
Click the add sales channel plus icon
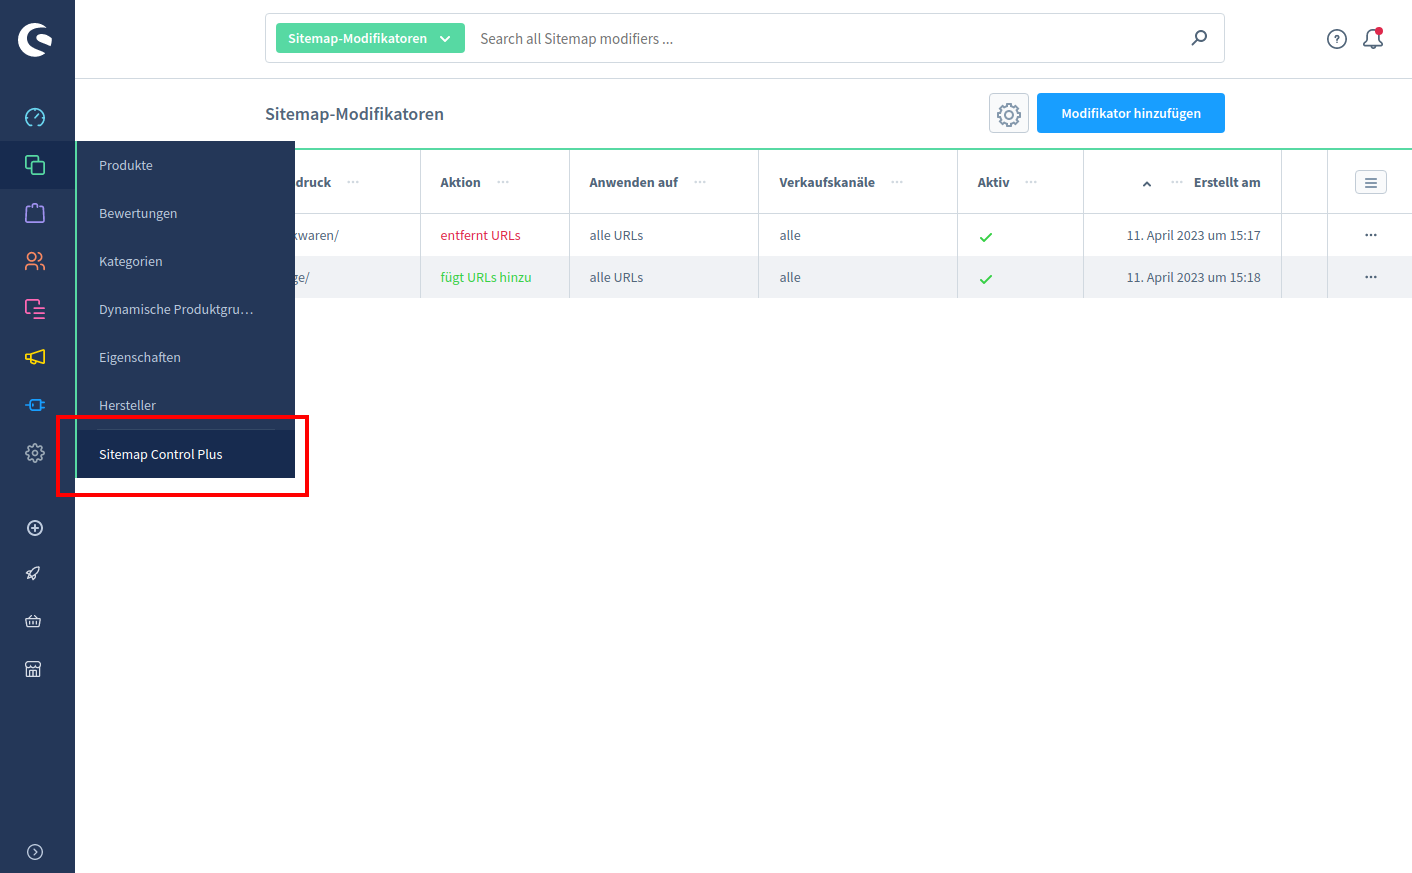[35, 528]
